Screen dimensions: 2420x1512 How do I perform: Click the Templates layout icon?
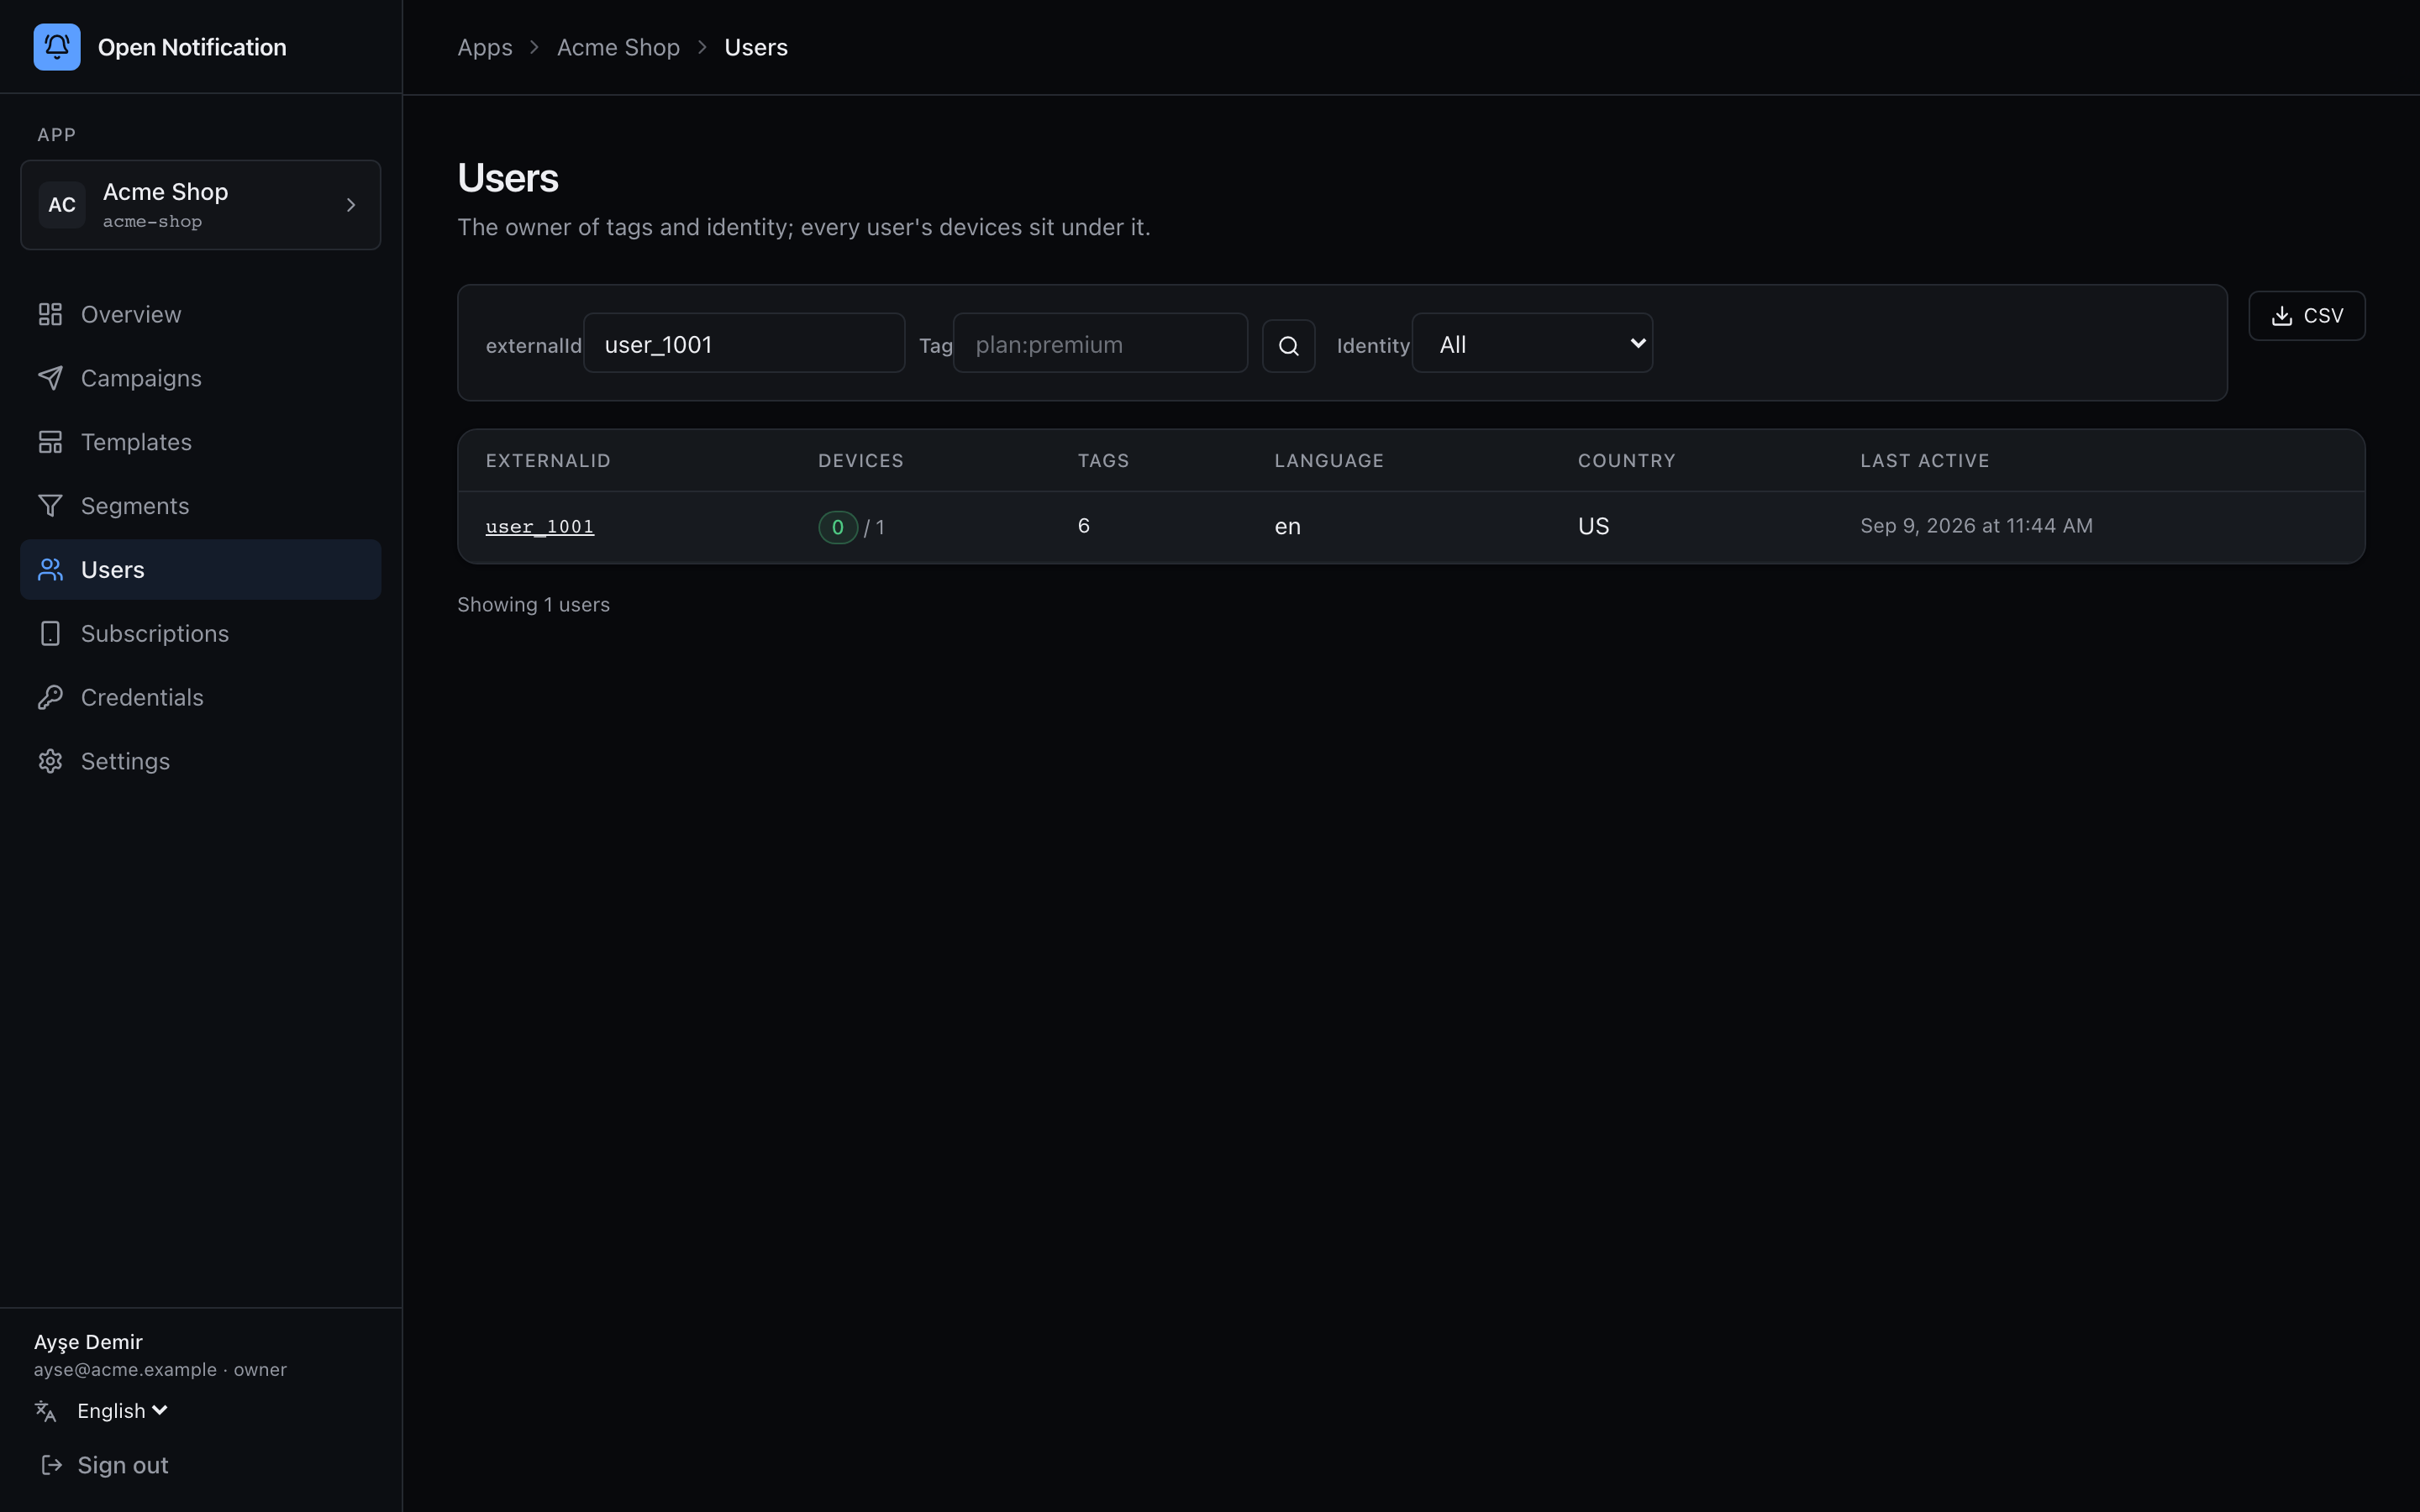click(x=50, y=442)
